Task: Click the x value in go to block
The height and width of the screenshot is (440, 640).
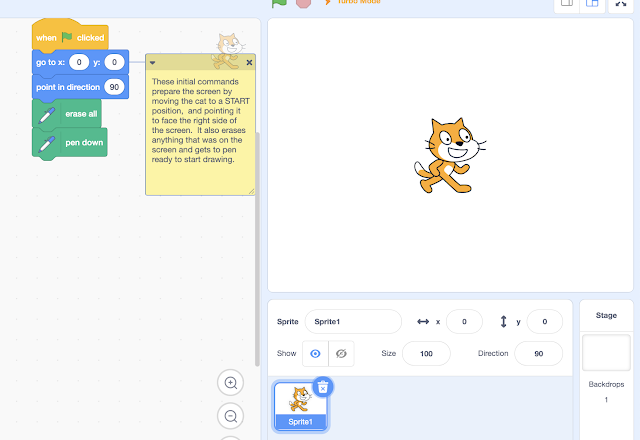Action: pos(79,62)
